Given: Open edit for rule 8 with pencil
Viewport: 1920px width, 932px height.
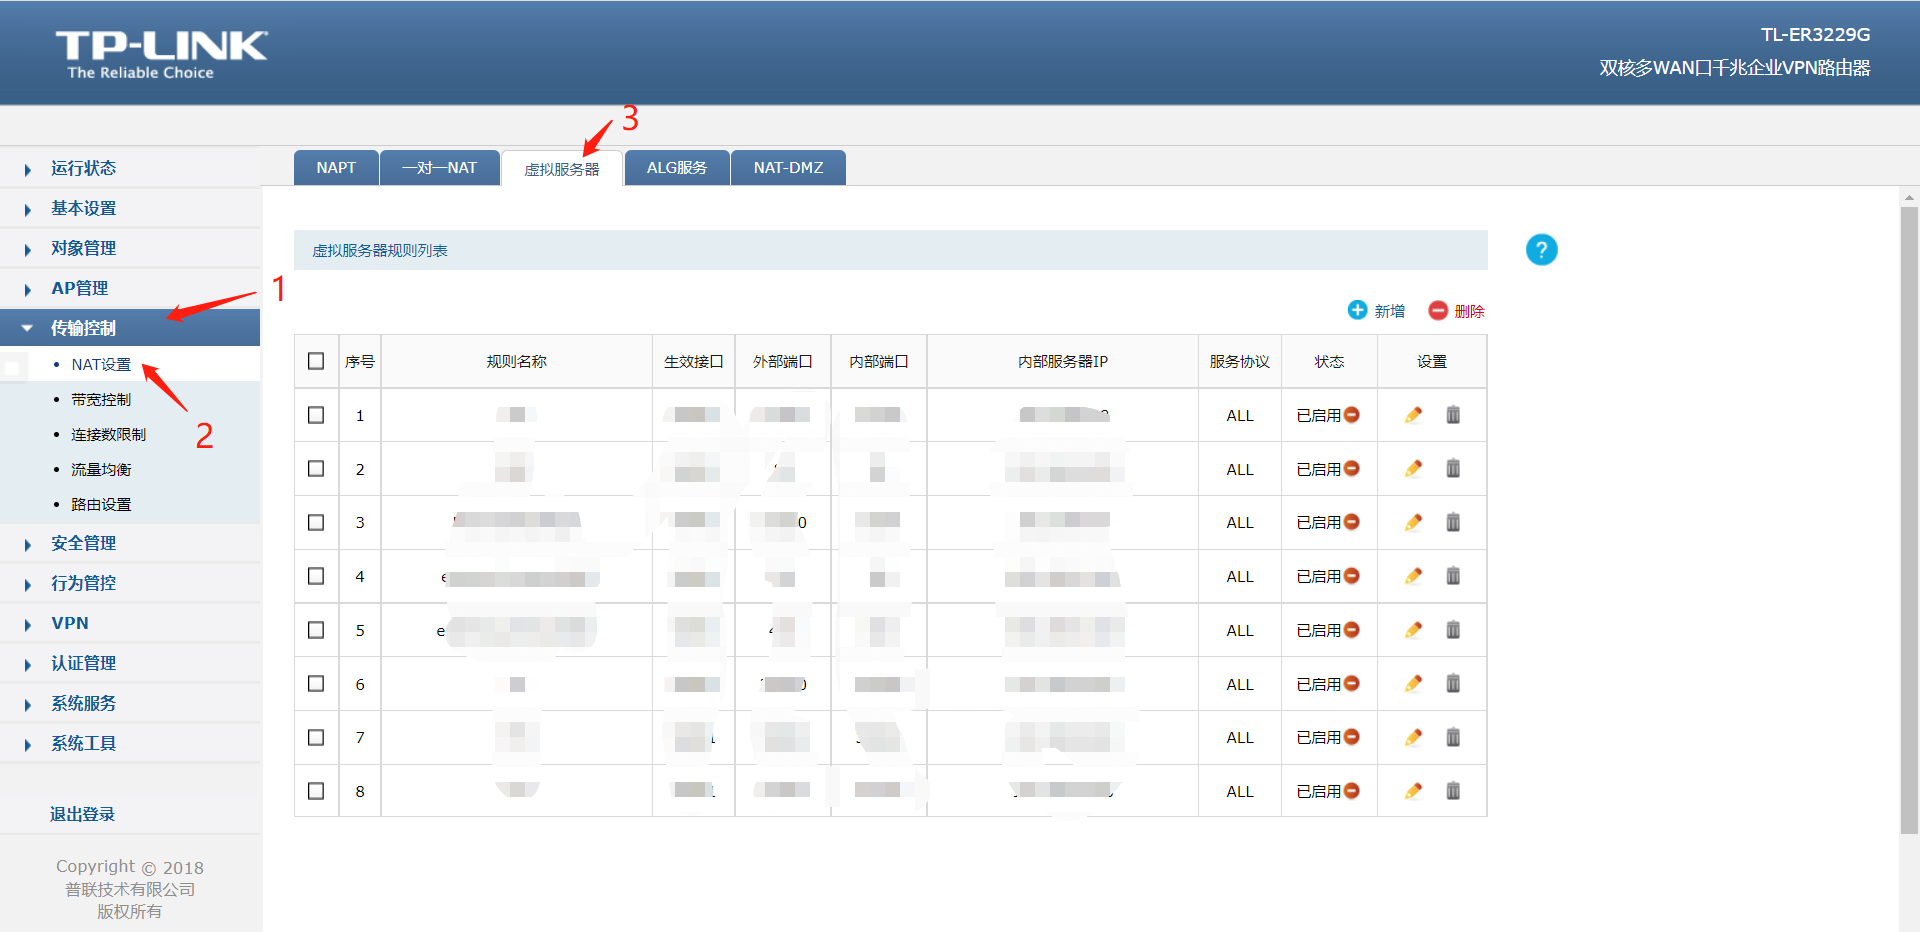Looking at the screenshot, I should [1413, 791].
